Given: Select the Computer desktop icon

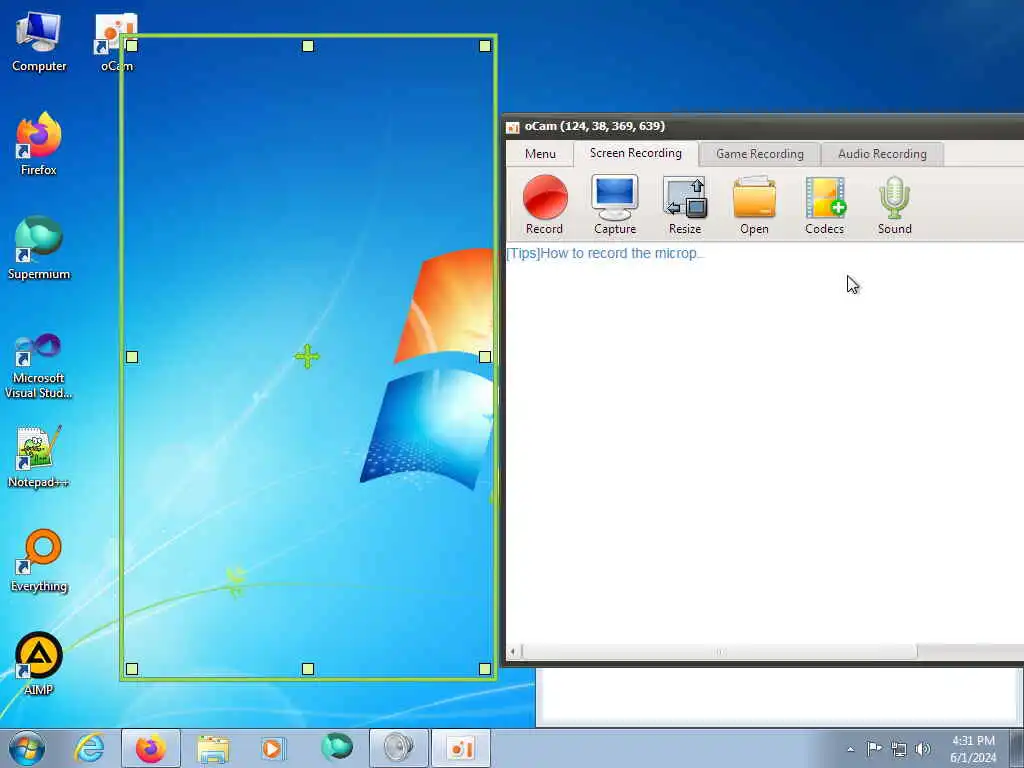Looking at the screenshot, I should pos(39,42).
